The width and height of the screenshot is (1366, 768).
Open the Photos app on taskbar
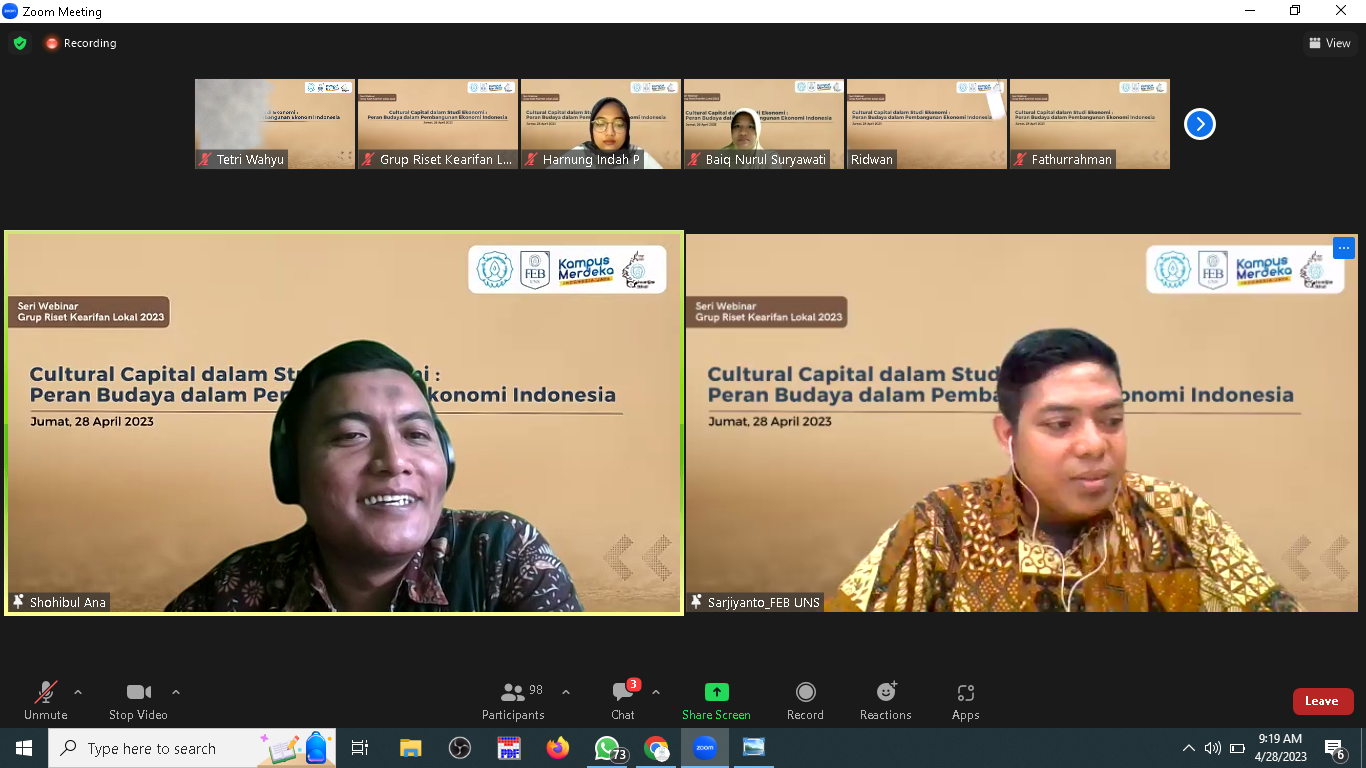point(754,748)
